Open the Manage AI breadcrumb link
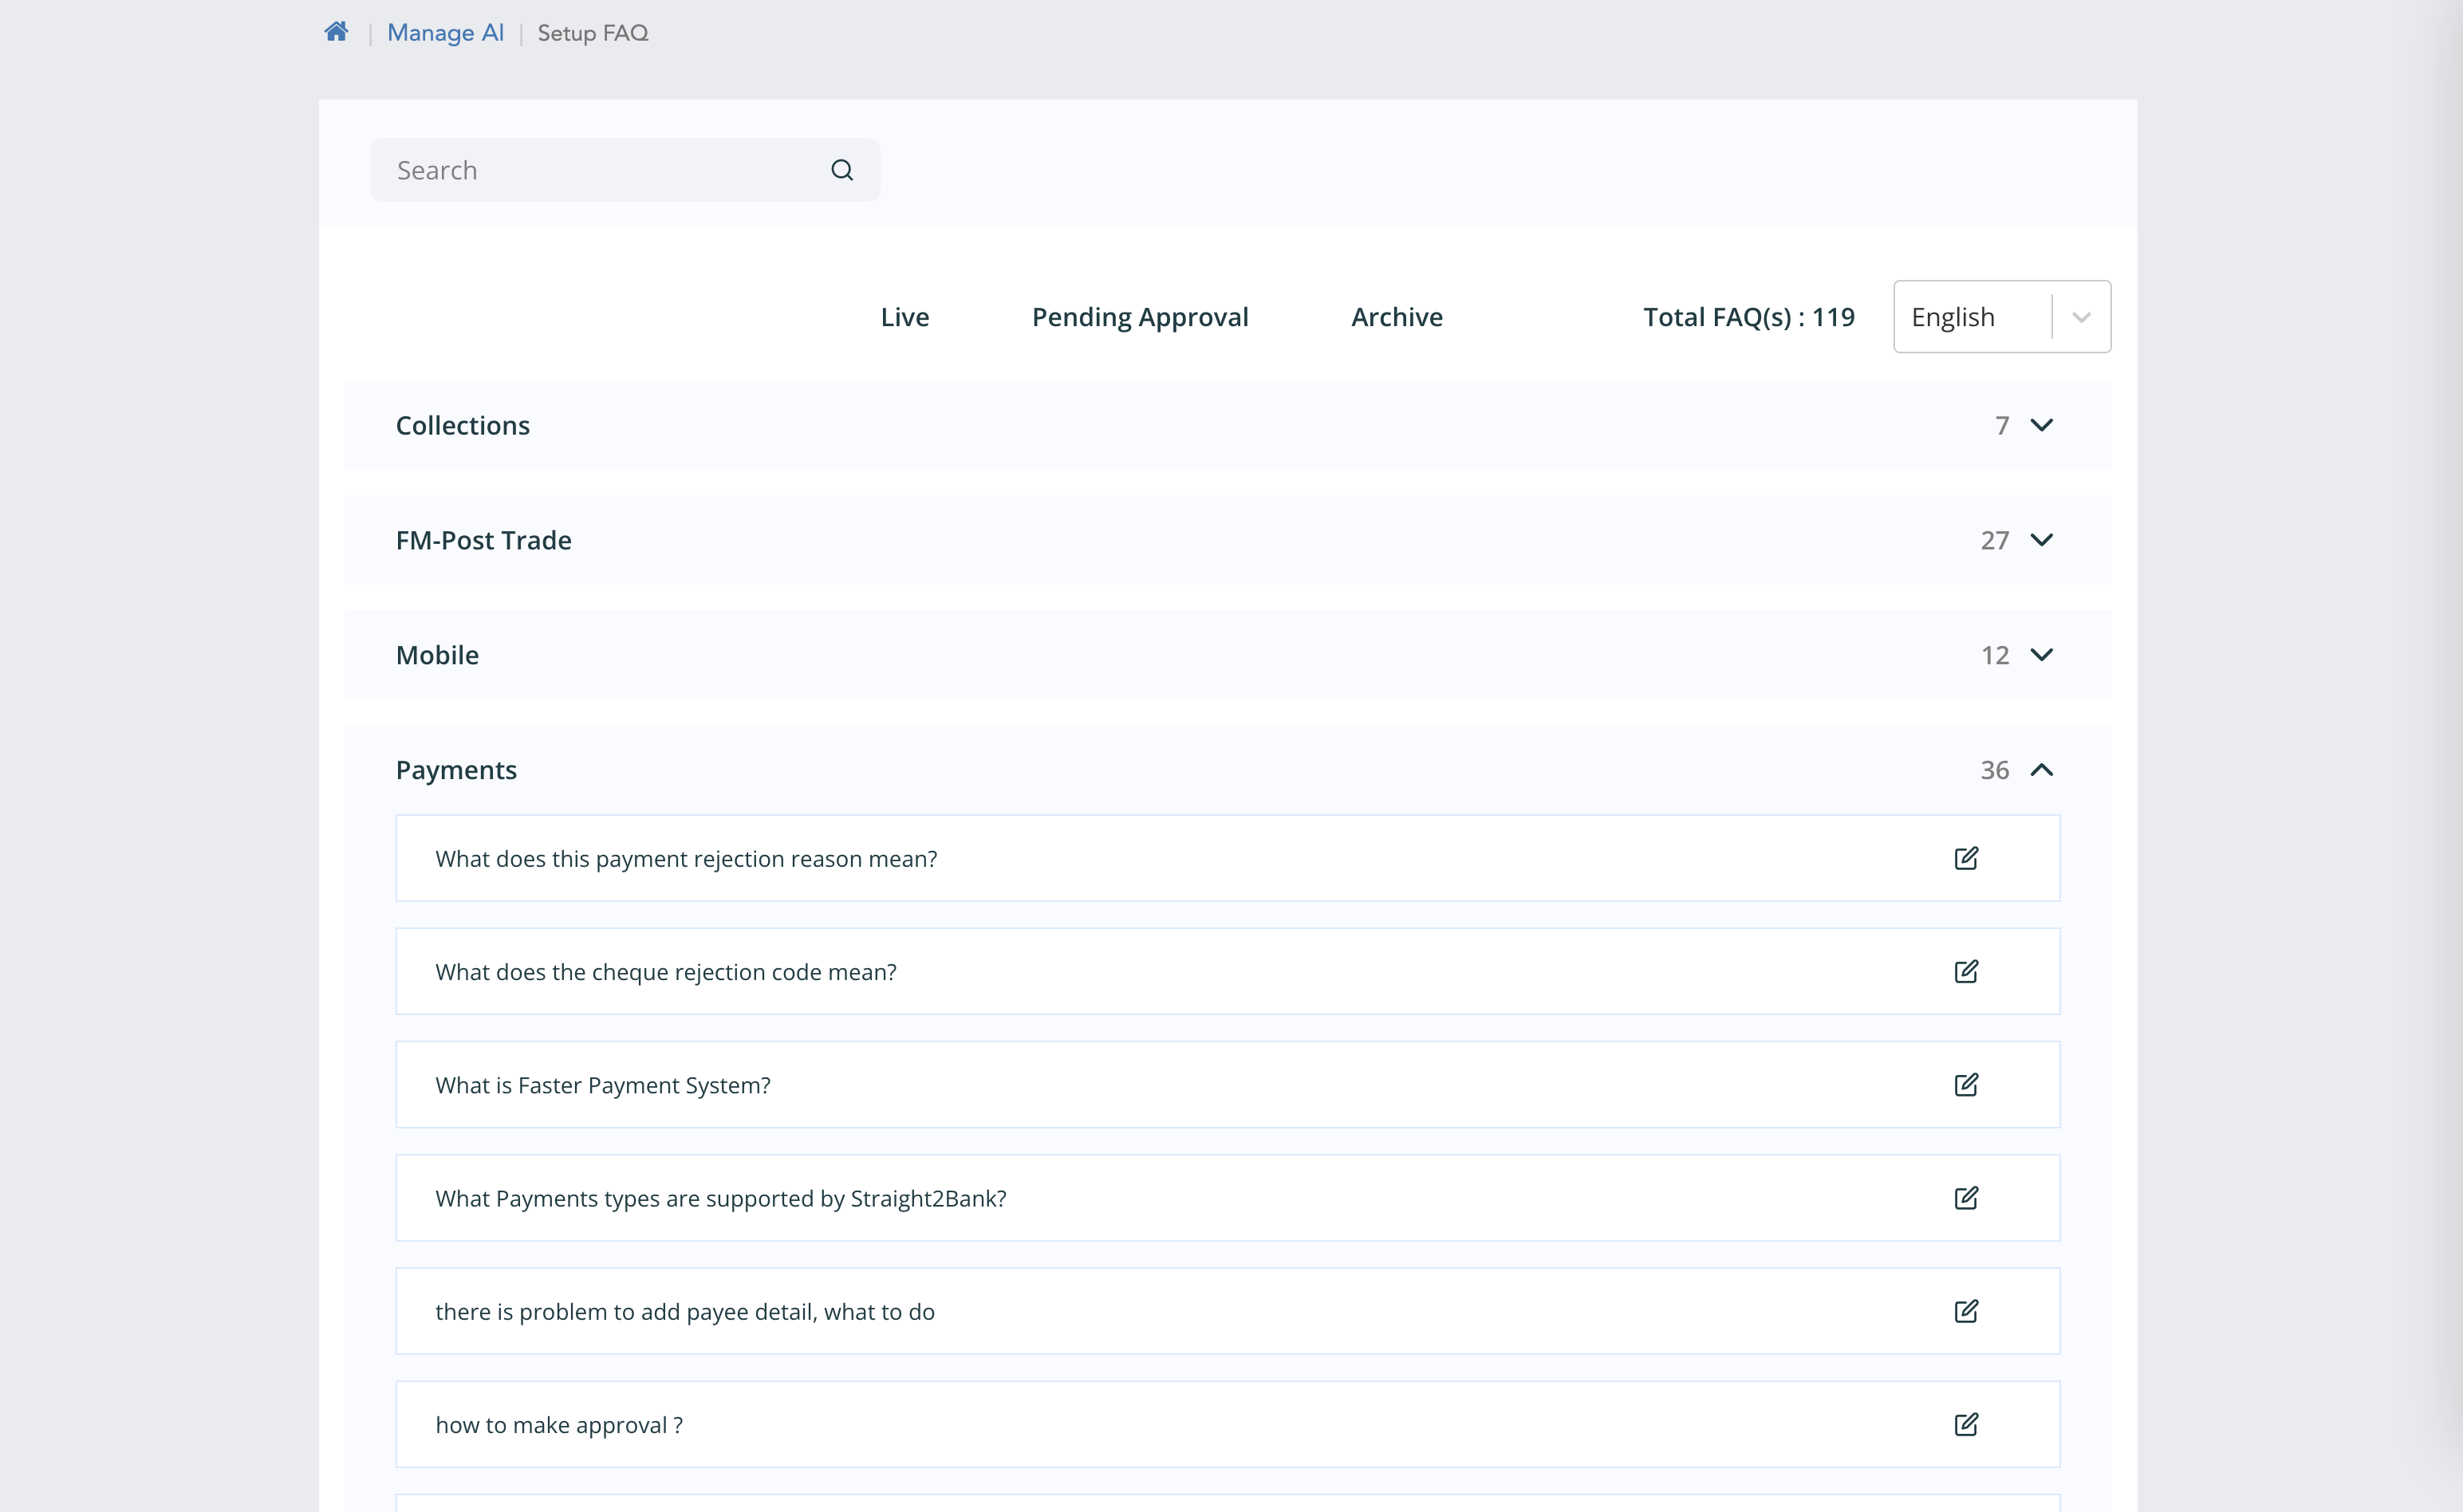Viewport: 2463px width, 1512px height. (445, 33)
